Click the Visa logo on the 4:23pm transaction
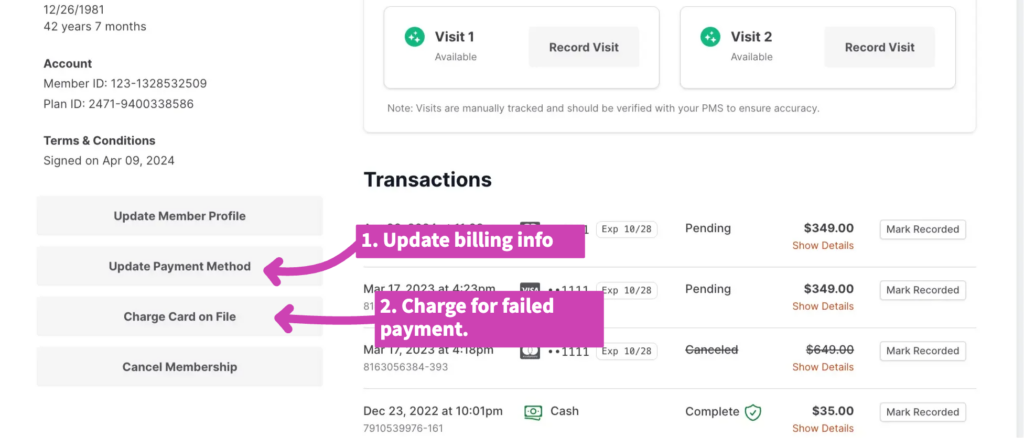The height and width of the screenshot is (438, 1024). tap(530, 290)
